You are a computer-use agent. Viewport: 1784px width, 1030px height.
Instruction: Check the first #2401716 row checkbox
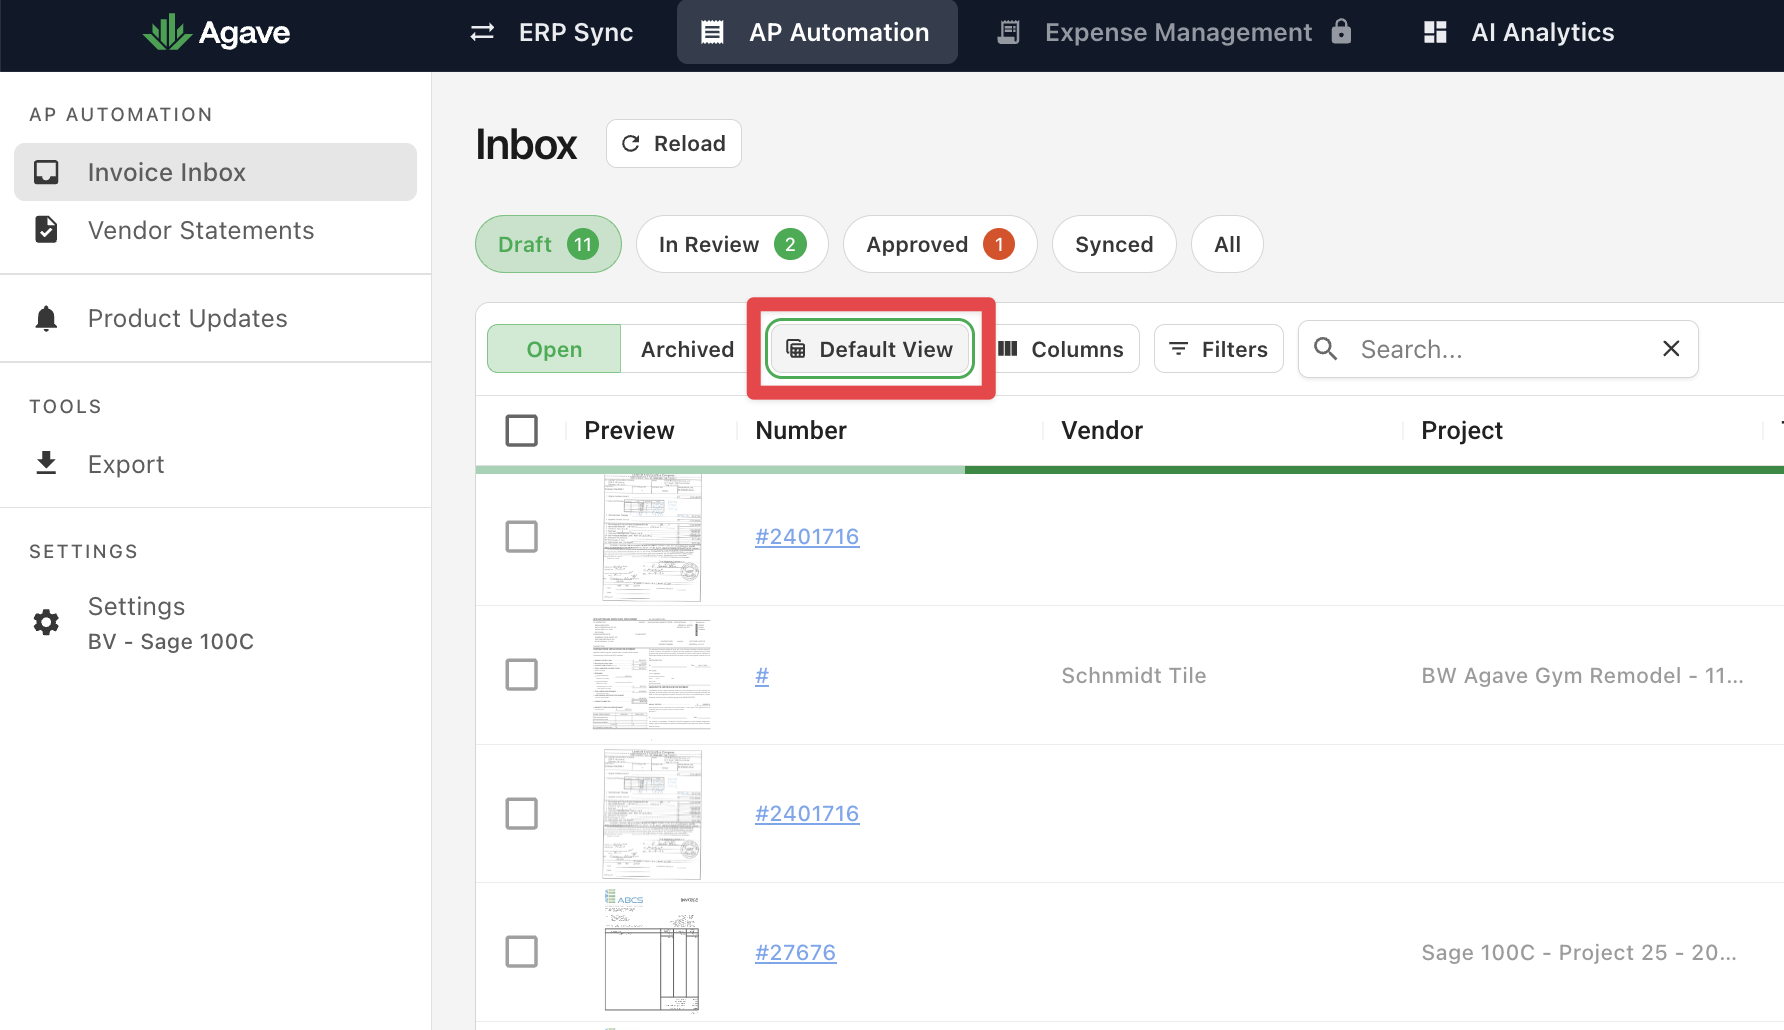coord(522,537)
